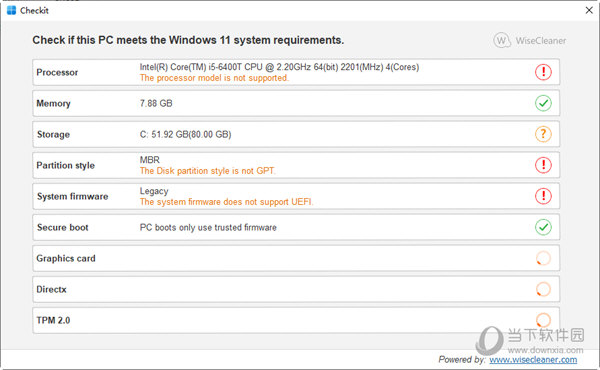Image resolution: width=600 pixels, height=370 pixels.
Task: Click 'The Disk partition style is not GPT' message
Action: tap(207, 171)
